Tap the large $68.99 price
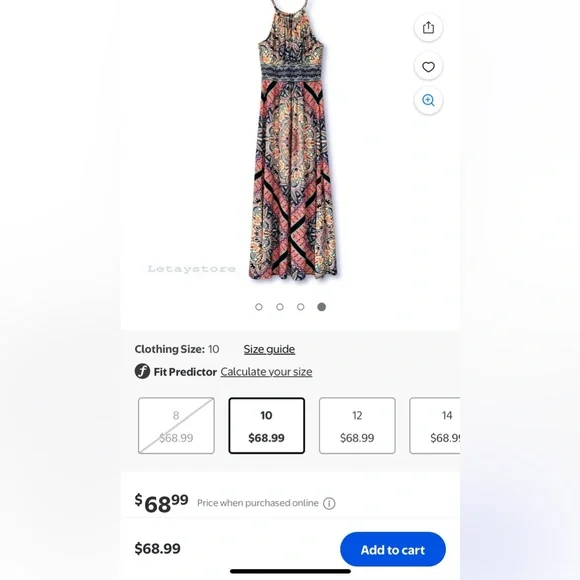This screenshot has width=580, height=580. (161, 503)
